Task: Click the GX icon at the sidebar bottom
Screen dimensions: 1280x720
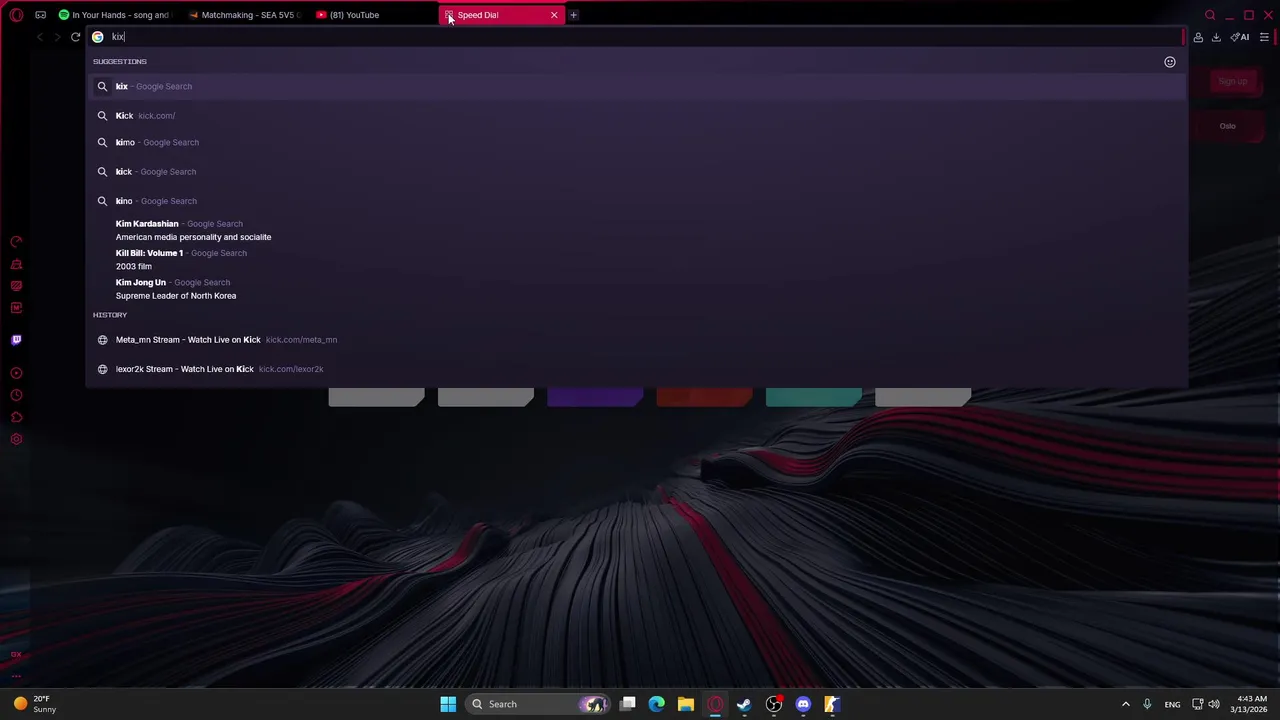Action: [x=16, y=654]
